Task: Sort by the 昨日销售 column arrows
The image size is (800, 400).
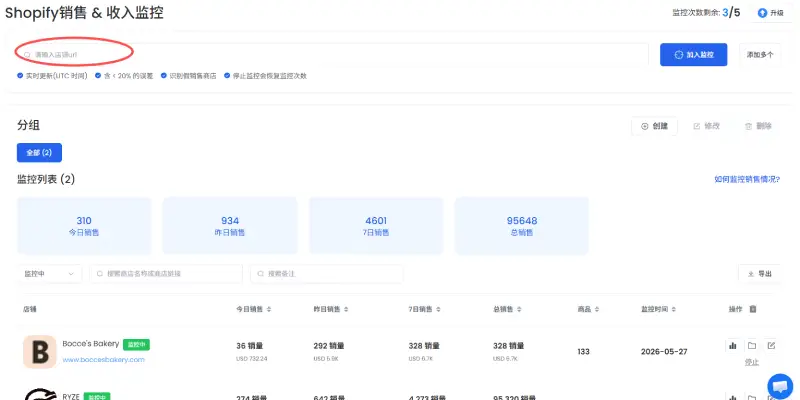Action: point(346,310)
